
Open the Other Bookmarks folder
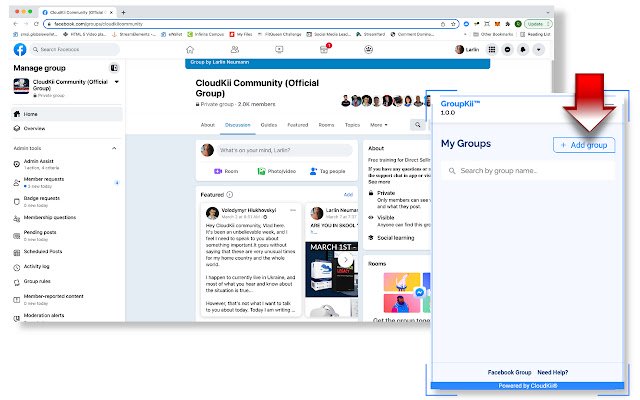point(493,34)
